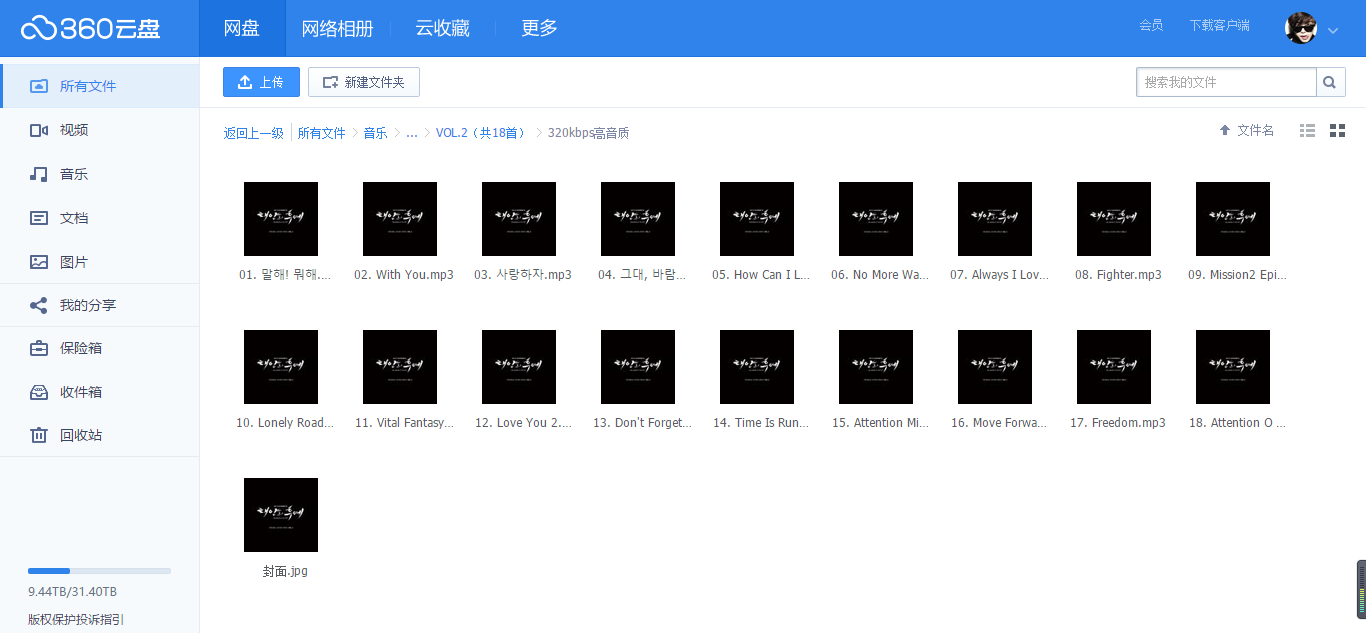This screenshot has width=1366, height=633.
Task: Select the 13. Don't Forget thumbnail
Action: click(638, 367)
